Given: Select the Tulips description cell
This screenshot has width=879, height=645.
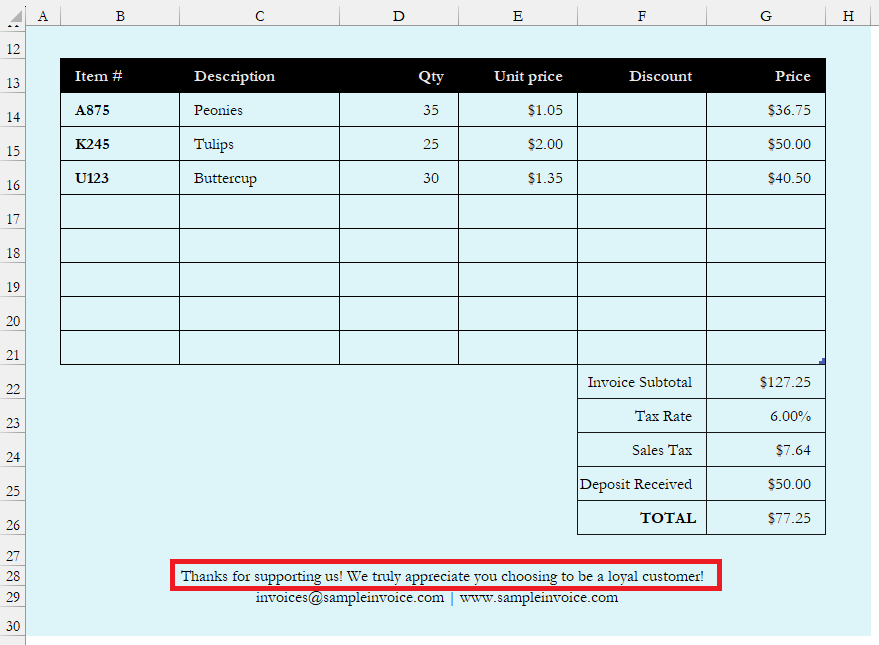Looking at the screenshot, I should point(260,144).
